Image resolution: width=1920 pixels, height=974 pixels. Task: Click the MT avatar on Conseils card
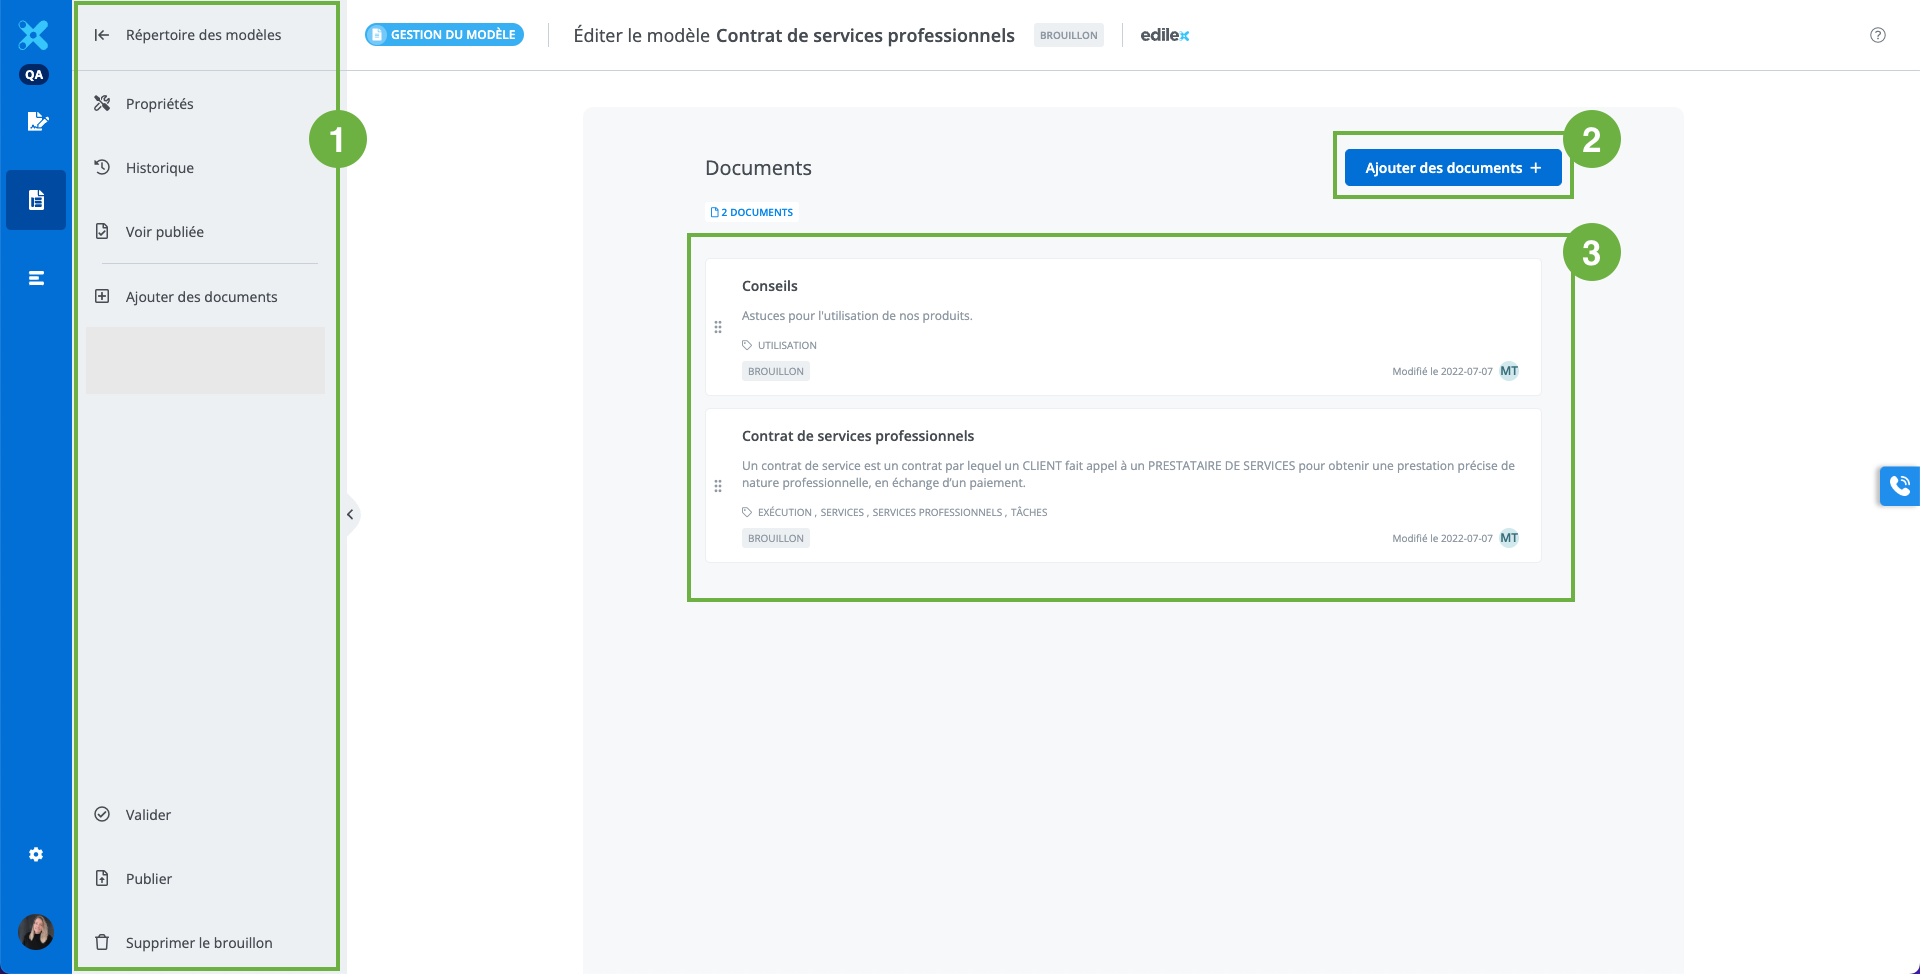[x=1509, y=371]
